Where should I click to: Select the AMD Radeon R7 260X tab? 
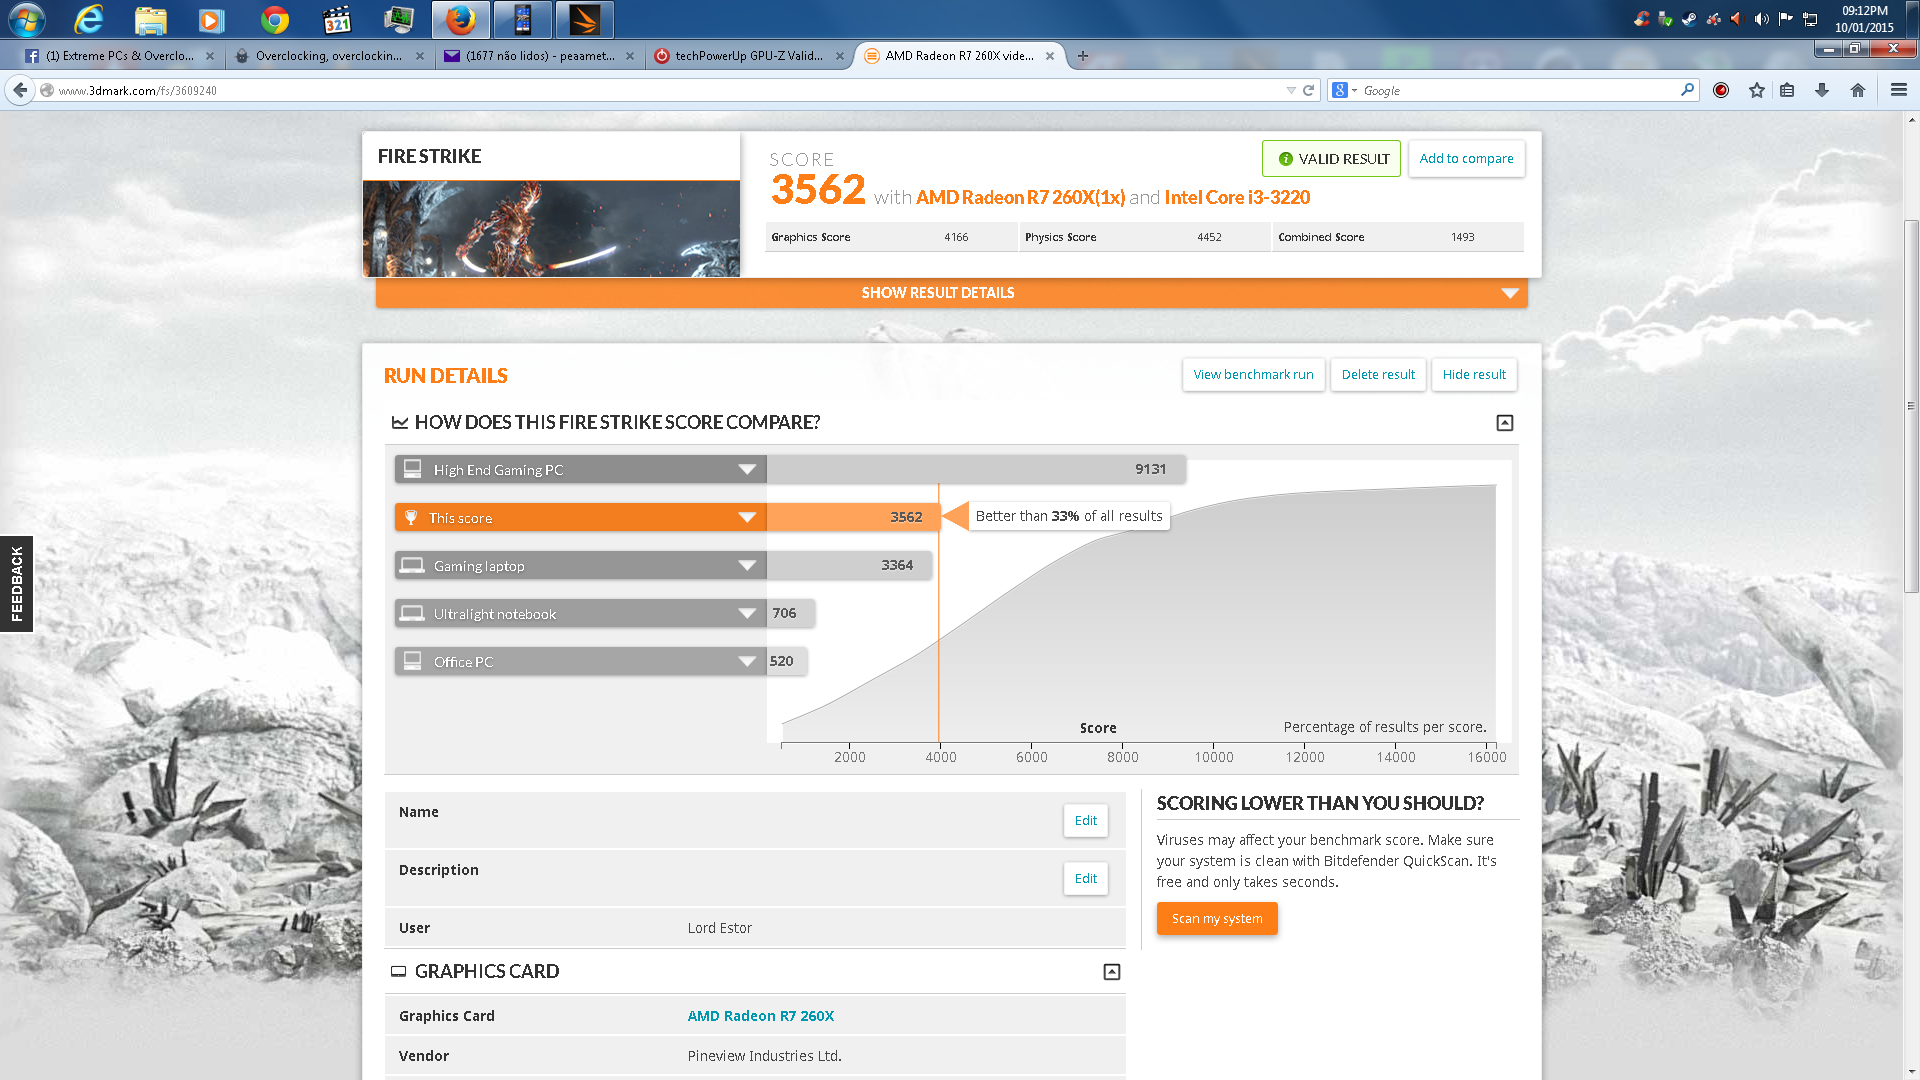coord(959,56)
